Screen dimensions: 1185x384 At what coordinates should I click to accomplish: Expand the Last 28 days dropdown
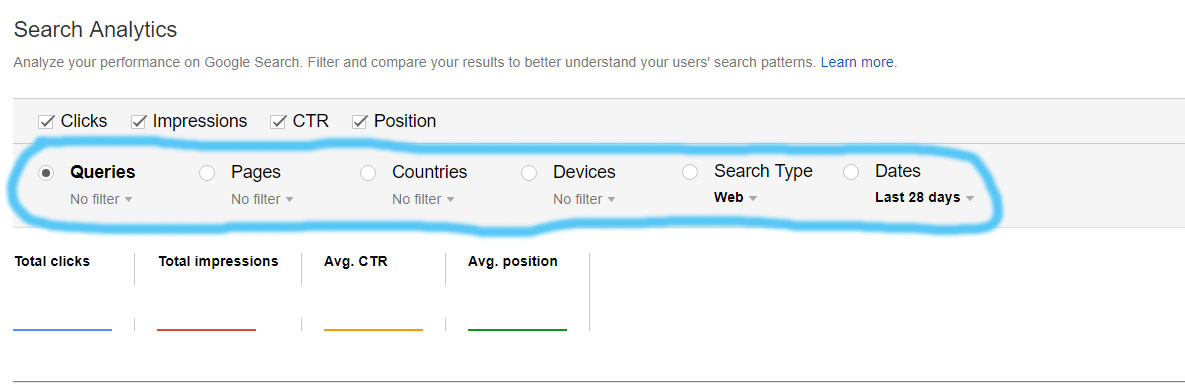924,198
